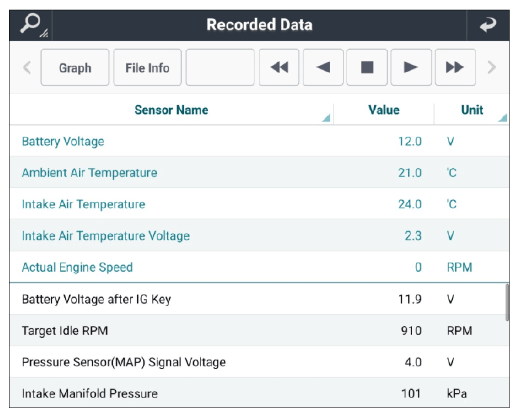Click the Value column header

coord(384,110)
